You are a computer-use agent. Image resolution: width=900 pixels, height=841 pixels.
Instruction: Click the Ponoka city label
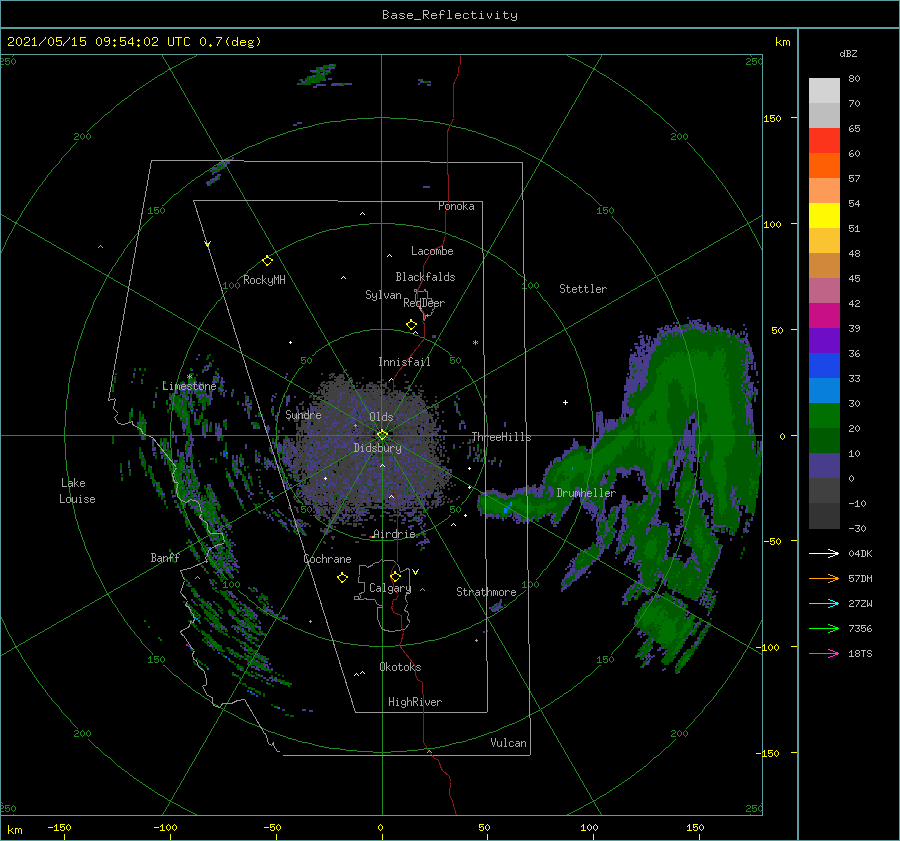click(456, 206)
